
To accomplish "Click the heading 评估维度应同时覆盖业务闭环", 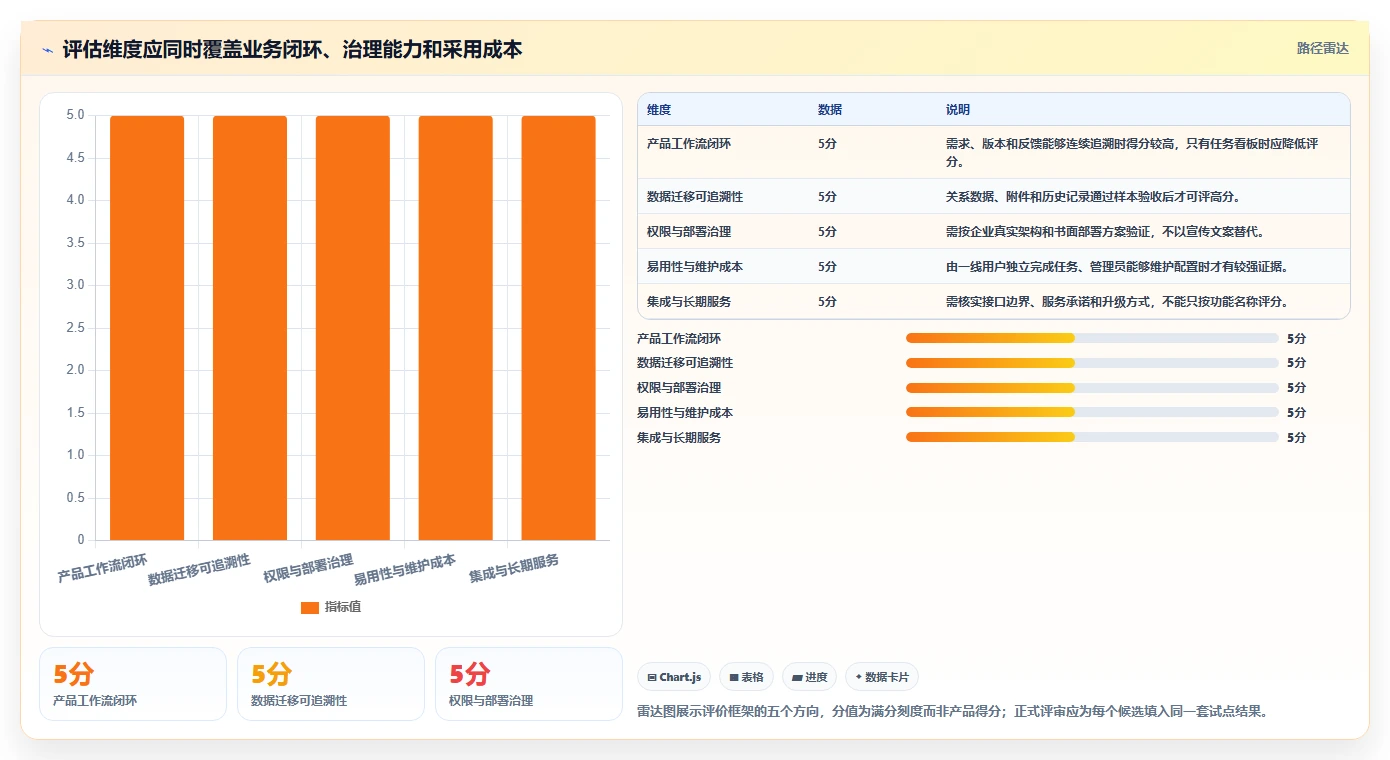I will click(x=292, y=49).
